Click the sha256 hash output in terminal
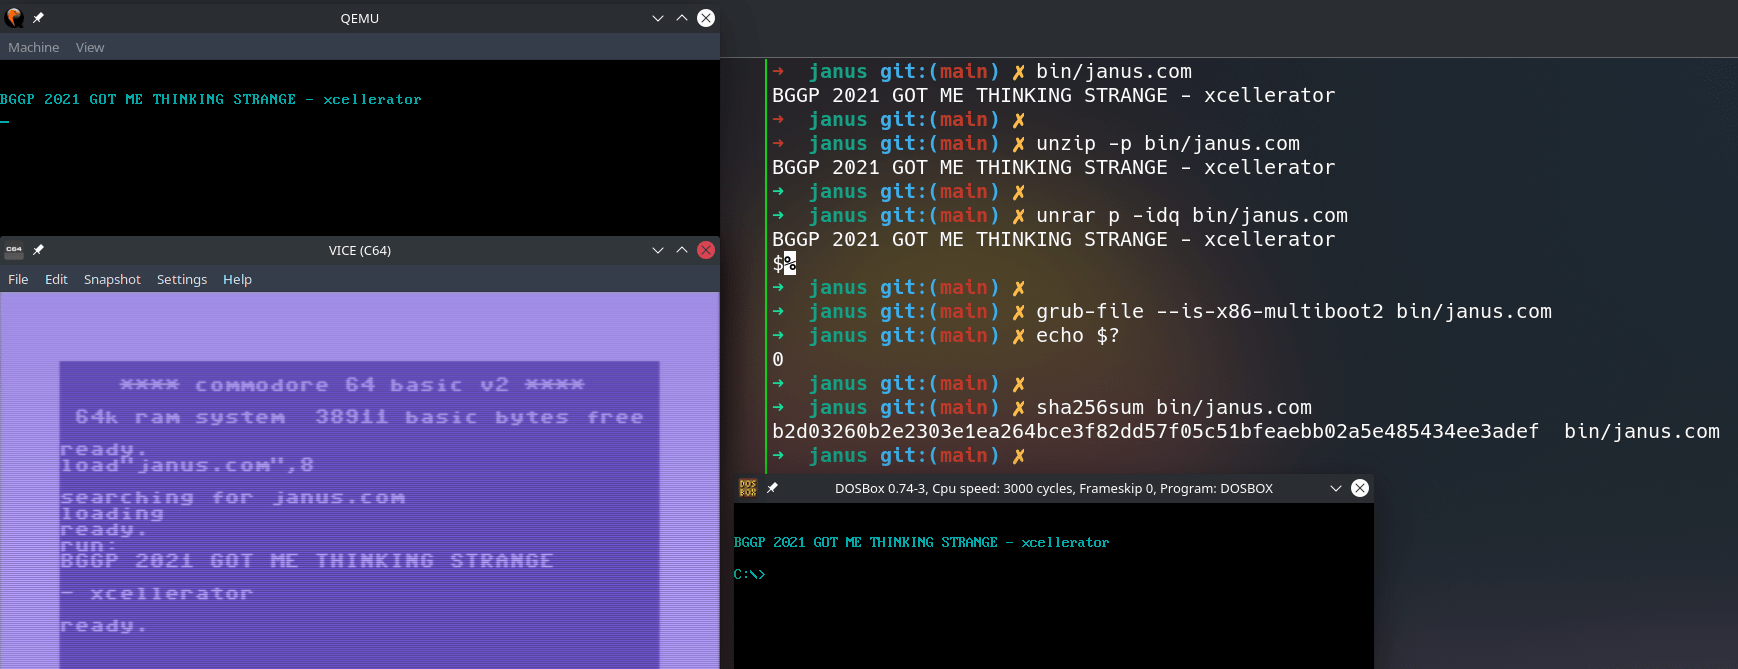Viewport: 1738px width, 669px height. click(x=1155, y=431)
